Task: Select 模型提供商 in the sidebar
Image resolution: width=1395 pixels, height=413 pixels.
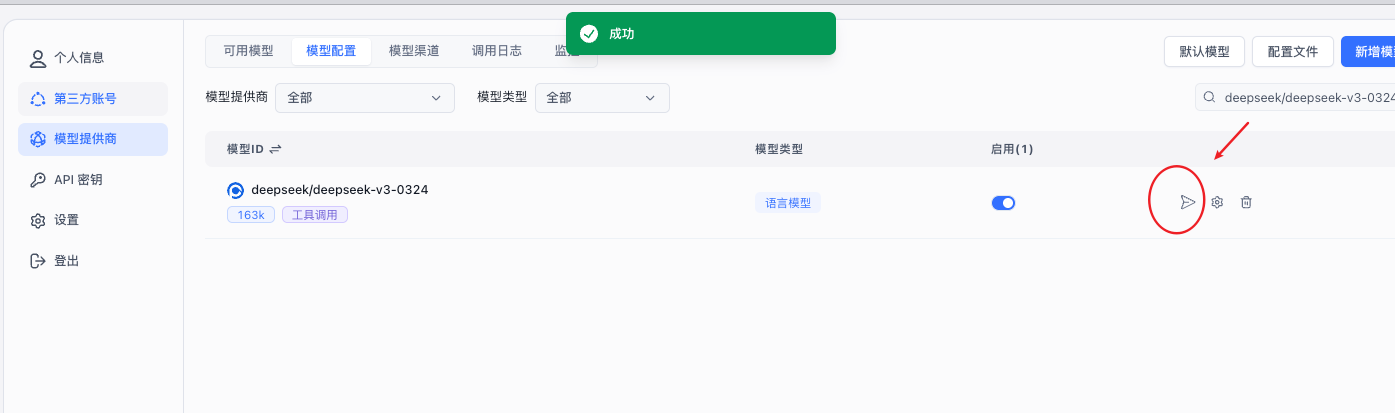Action: coord(93,139)
